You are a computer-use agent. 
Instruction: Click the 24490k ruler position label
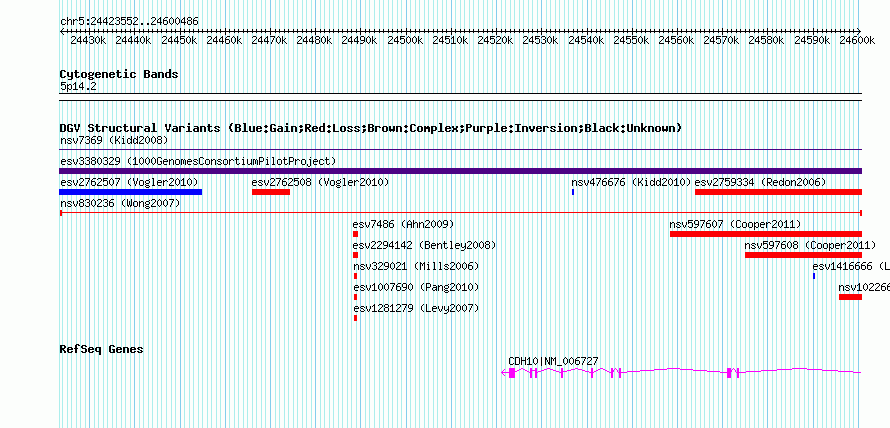[x=359, y=40]
